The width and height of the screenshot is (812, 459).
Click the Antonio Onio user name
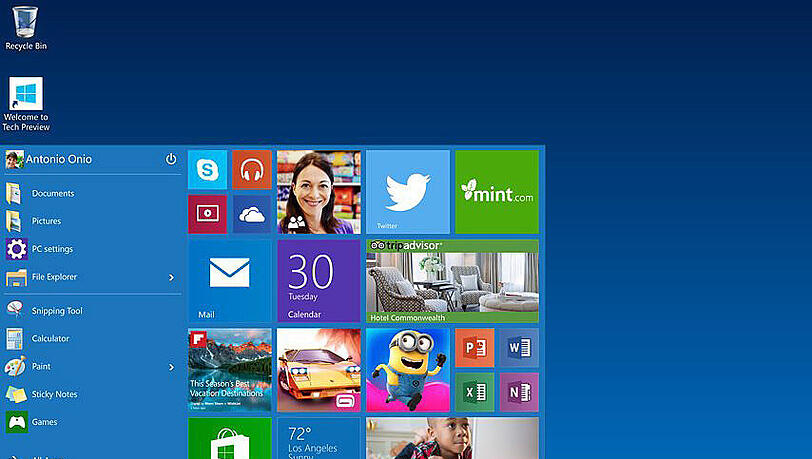click(59, 159)
